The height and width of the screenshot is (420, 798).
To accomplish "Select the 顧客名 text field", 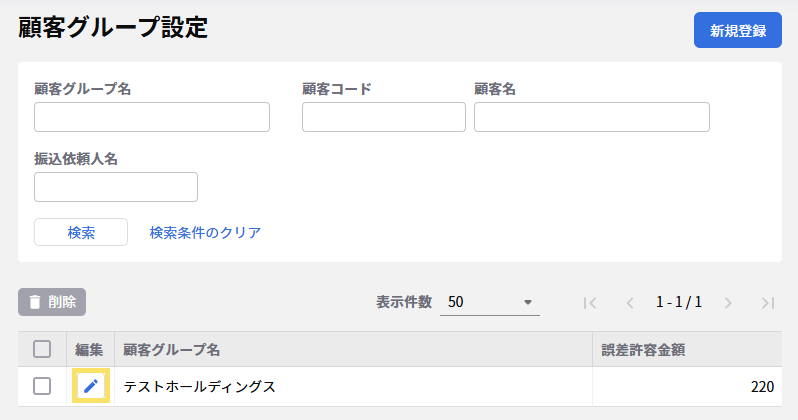I will tap(591, 117).
